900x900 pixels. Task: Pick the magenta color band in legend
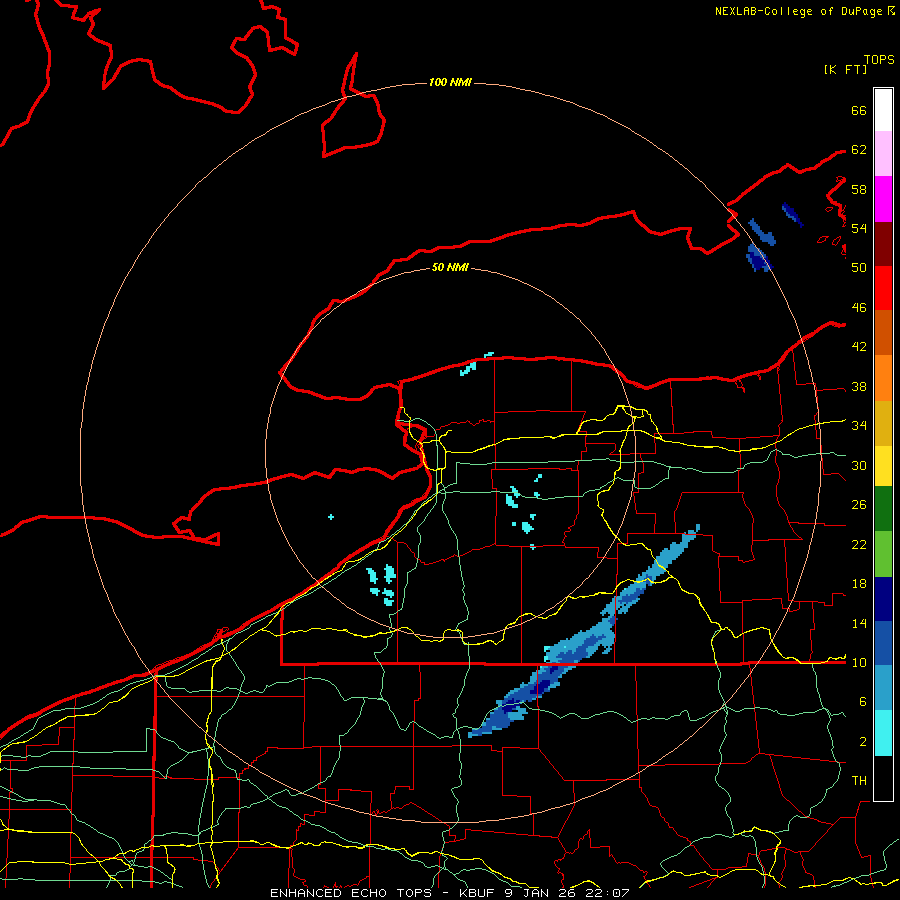coord(883,199)
